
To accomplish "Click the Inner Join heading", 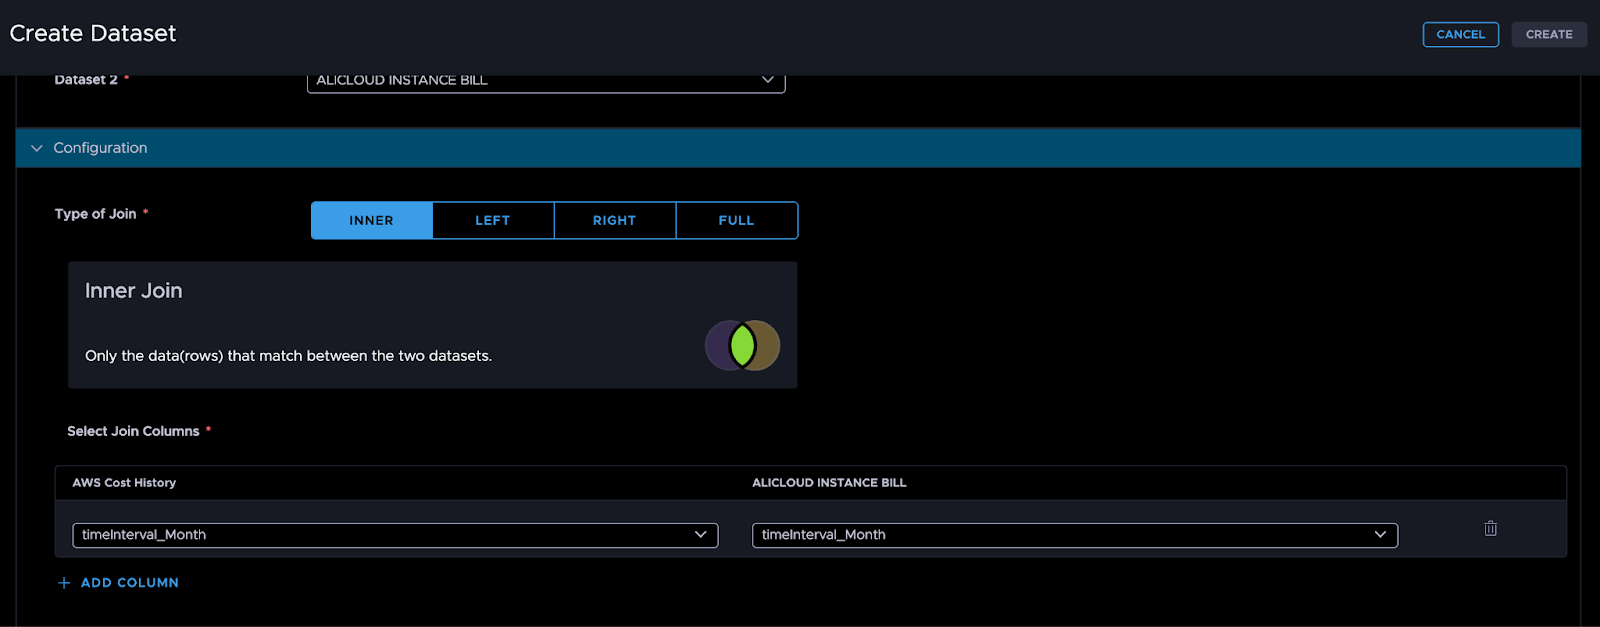I will click(x=134, y=291).
